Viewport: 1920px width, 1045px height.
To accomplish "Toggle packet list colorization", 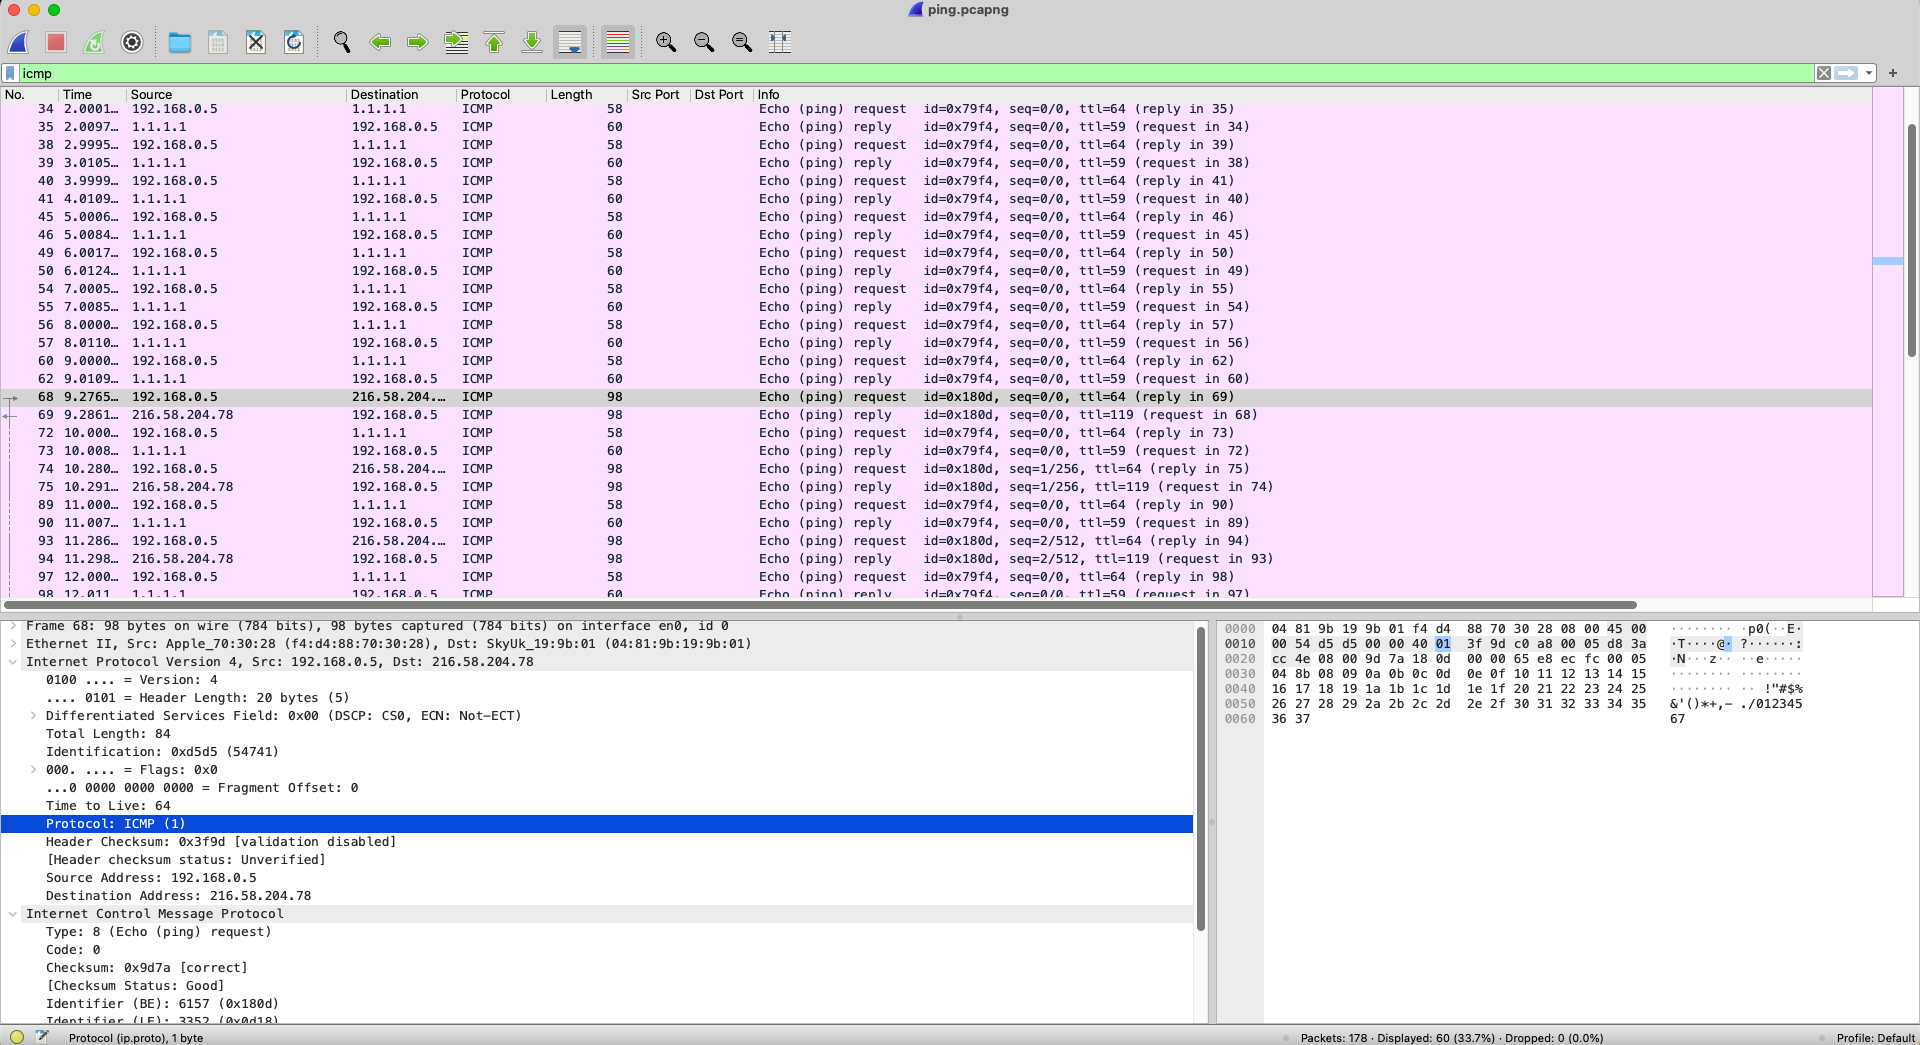I will pos(617,42).
